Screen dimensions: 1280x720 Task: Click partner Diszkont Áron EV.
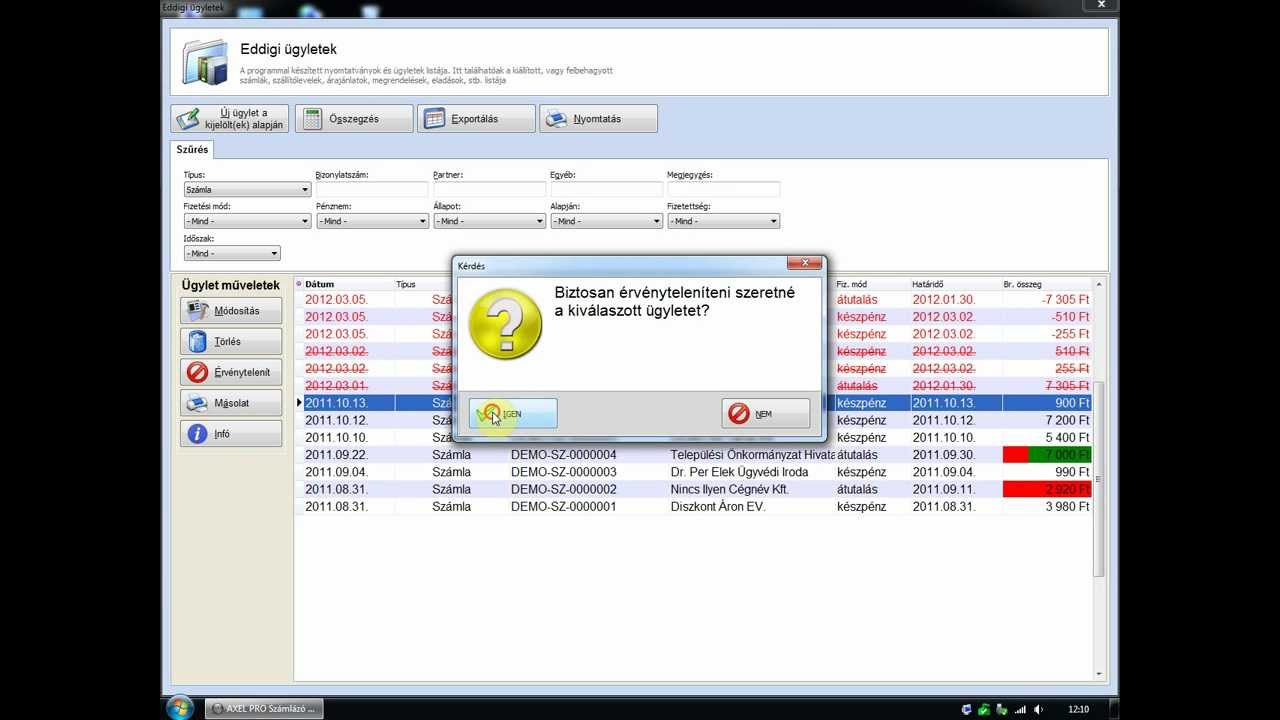[718, 507]
